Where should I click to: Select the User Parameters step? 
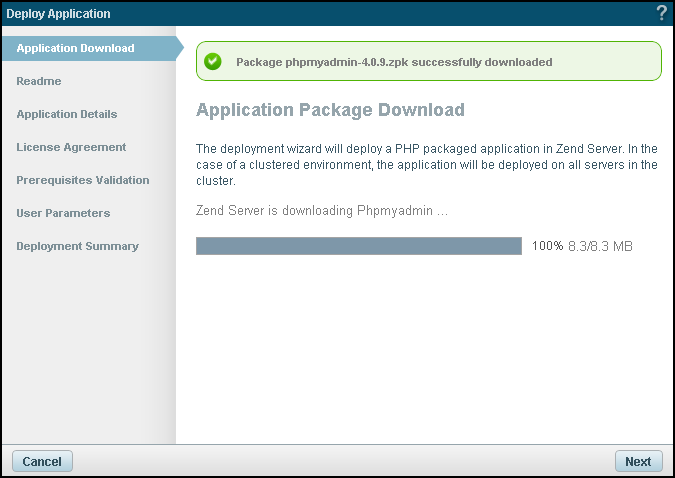63,213
